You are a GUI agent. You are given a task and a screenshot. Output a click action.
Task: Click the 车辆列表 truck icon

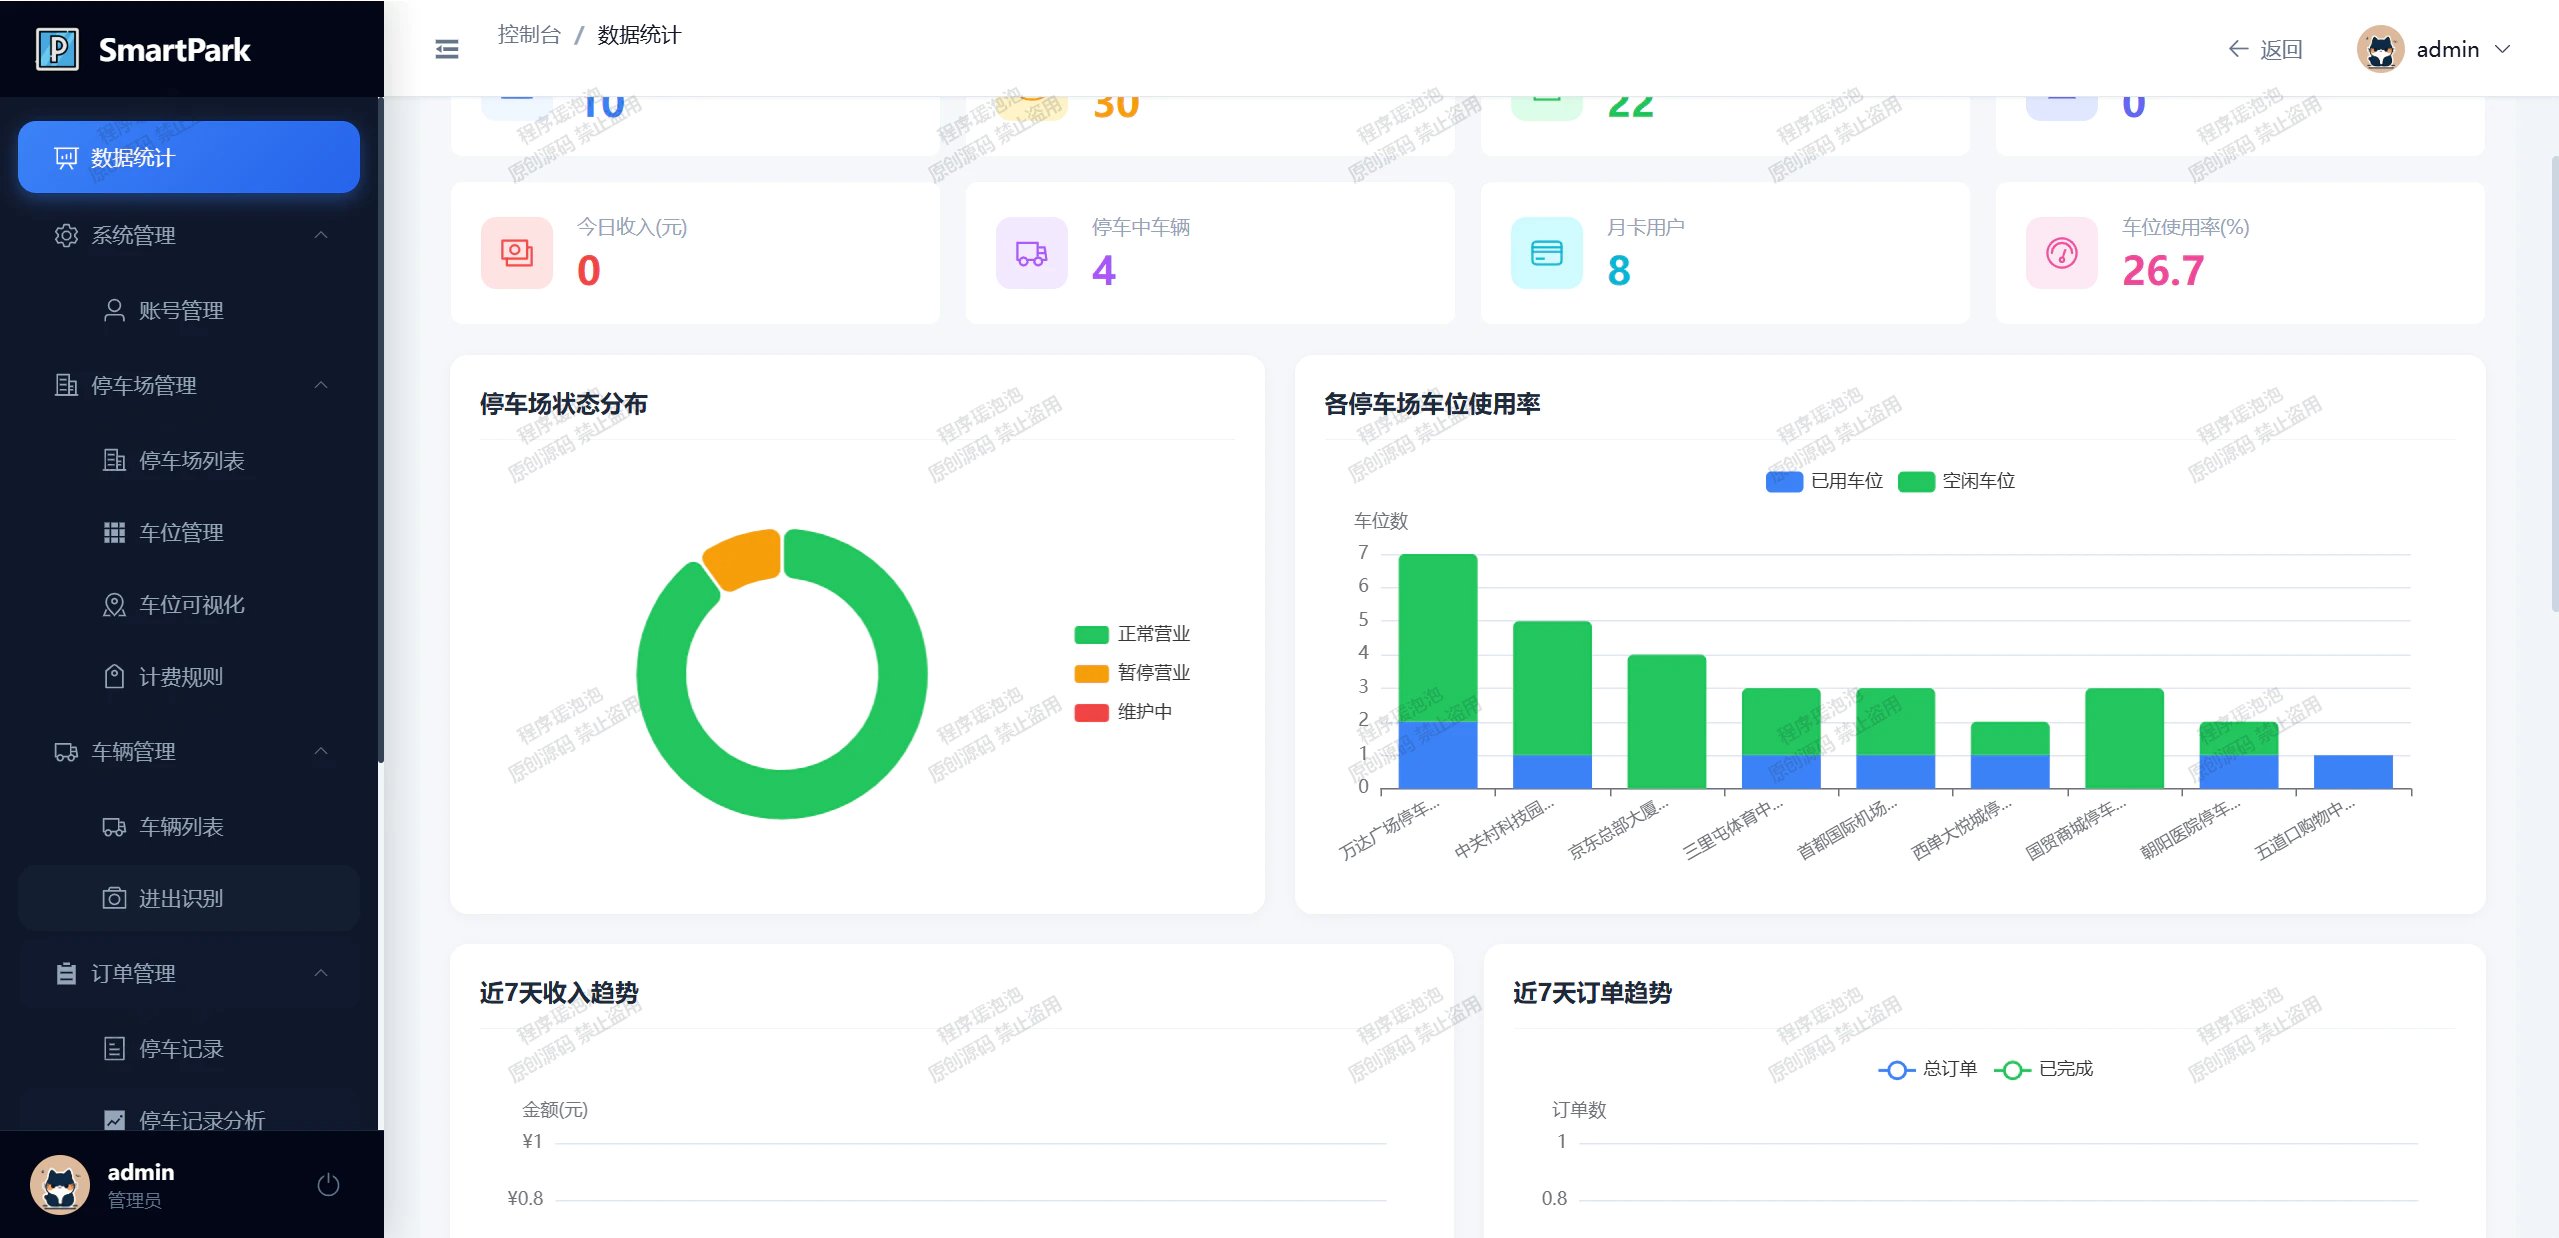[x=114, y=827]
